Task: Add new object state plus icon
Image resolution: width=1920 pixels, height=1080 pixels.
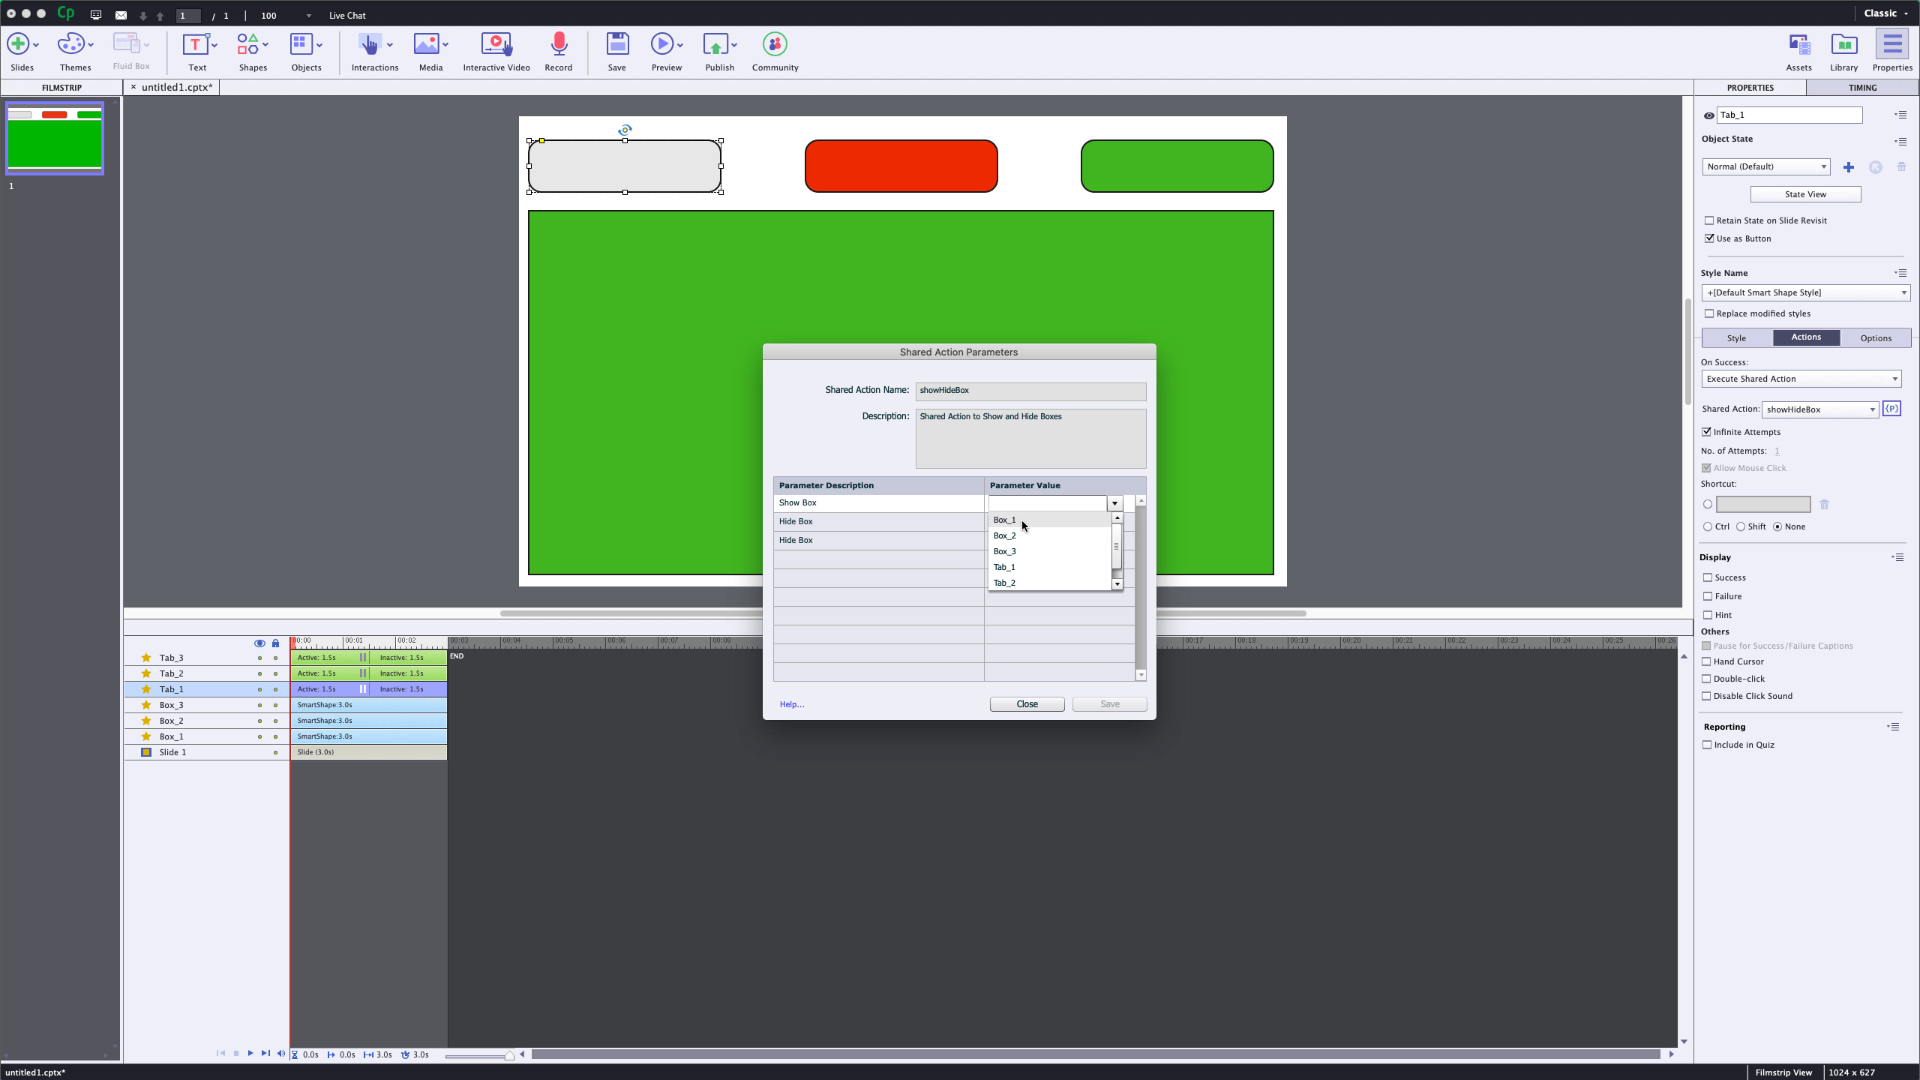Action: tap(1848, 168)
